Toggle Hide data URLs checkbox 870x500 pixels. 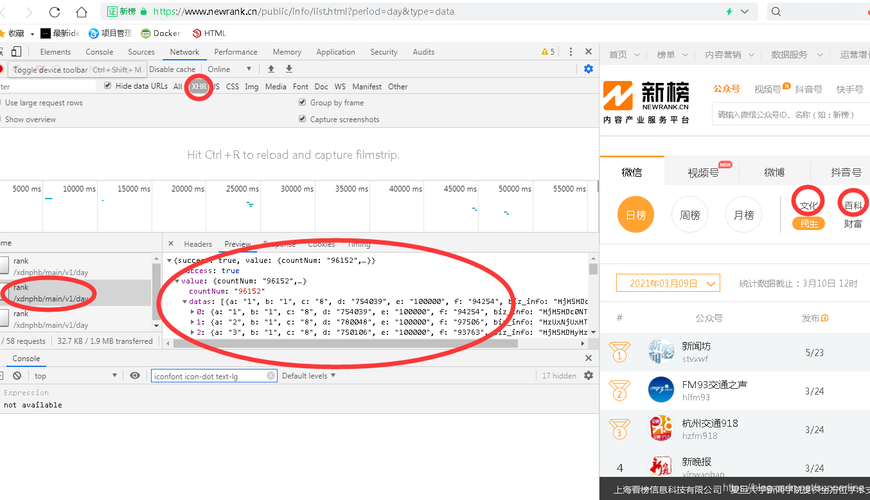coord(108,85)
